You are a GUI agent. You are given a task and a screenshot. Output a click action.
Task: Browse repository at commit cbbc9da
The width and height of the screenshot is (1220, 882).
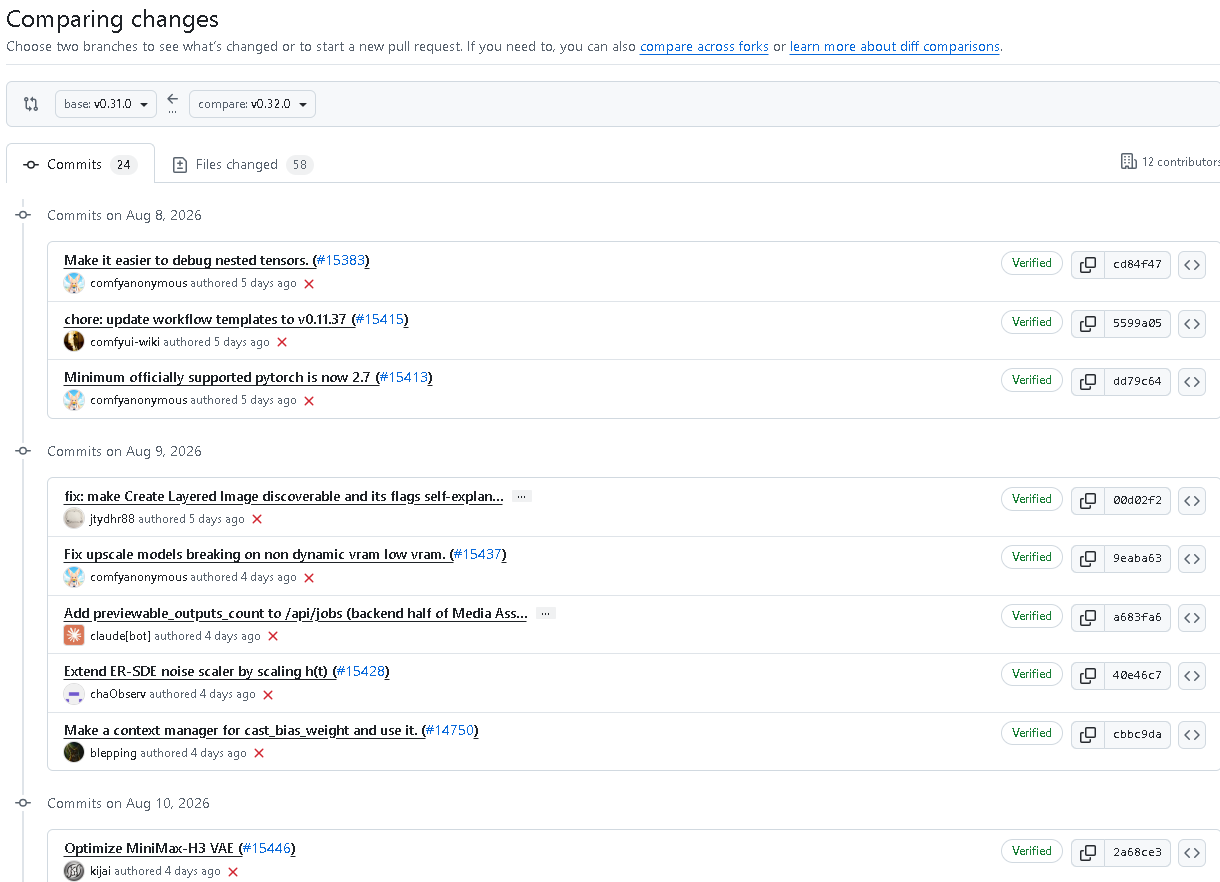point(1192,735)
